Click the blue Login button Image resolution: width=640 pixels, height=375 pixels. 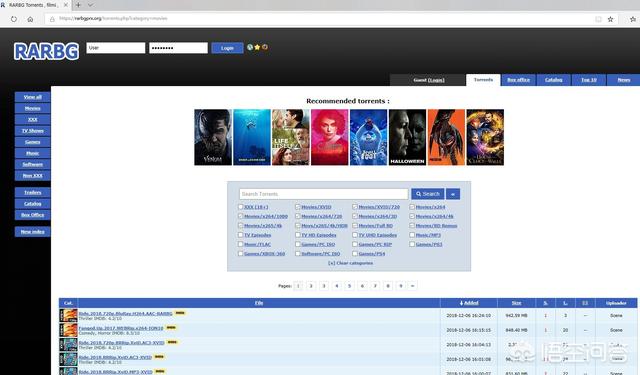(x=227, y=48)
